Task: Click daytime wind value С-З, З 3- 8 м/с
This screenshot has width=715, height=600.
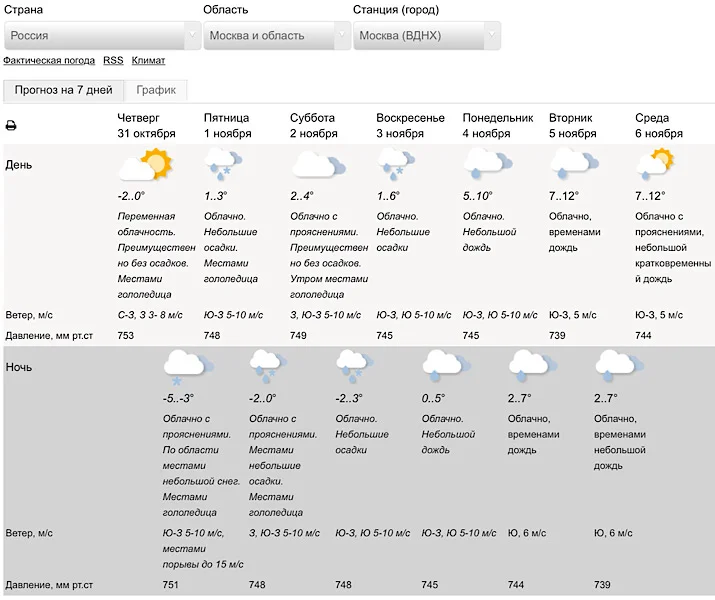Action: pyautogui.click(x=150, y=315)
